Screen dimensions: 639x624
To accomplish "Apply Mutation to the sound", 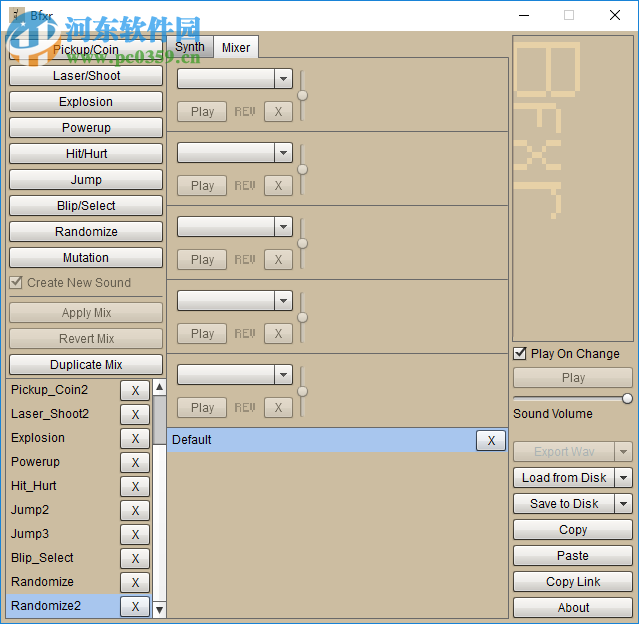I will [86, 258].
